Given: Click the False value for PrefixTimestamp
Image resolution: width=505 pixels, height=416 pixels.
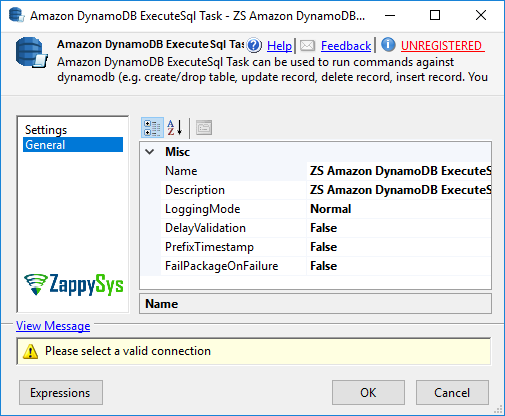Looking at the screenshot, I should coord(323,247).
